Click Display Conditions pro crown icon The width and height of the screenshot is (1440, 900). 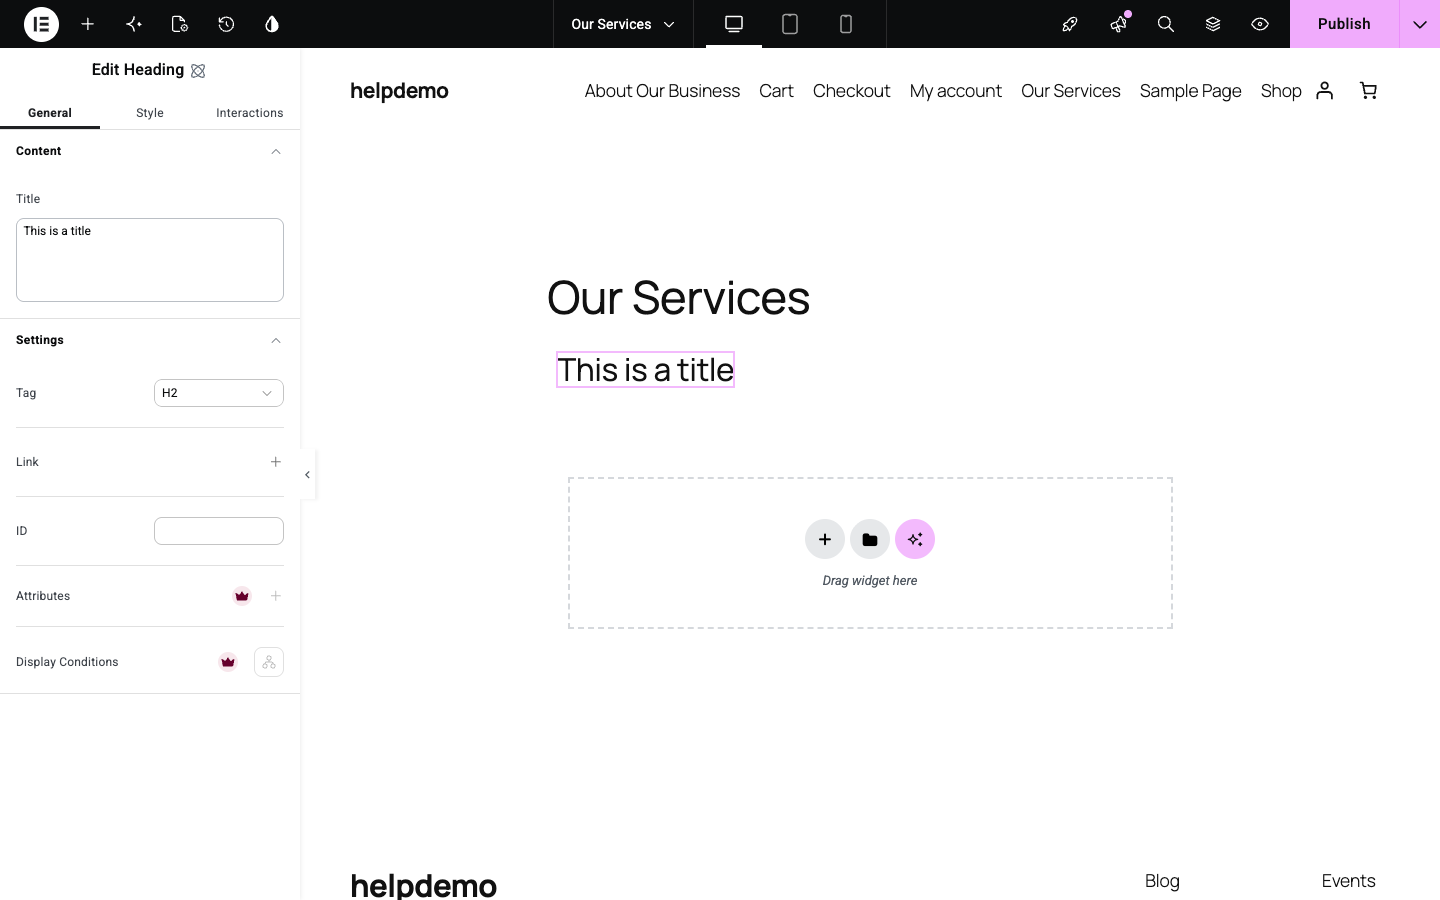[x=228, y=662]
